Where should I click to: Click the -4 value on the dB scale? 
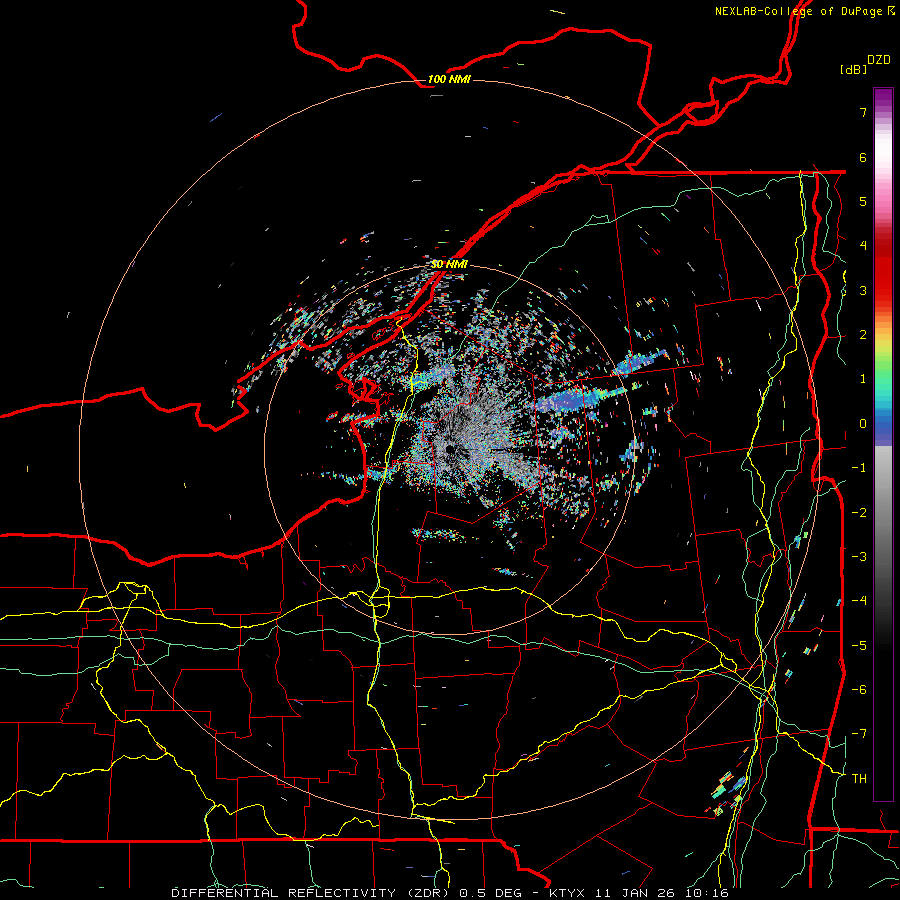click(859, 601)
